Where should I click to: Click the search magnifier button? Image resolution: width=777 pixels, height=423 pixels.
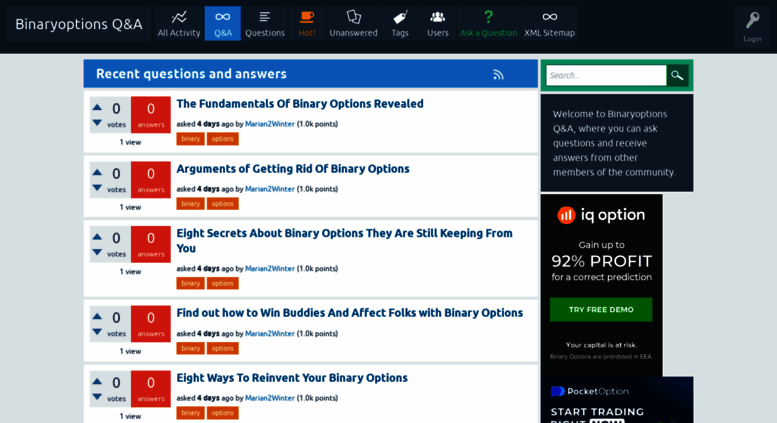point(677,75)
